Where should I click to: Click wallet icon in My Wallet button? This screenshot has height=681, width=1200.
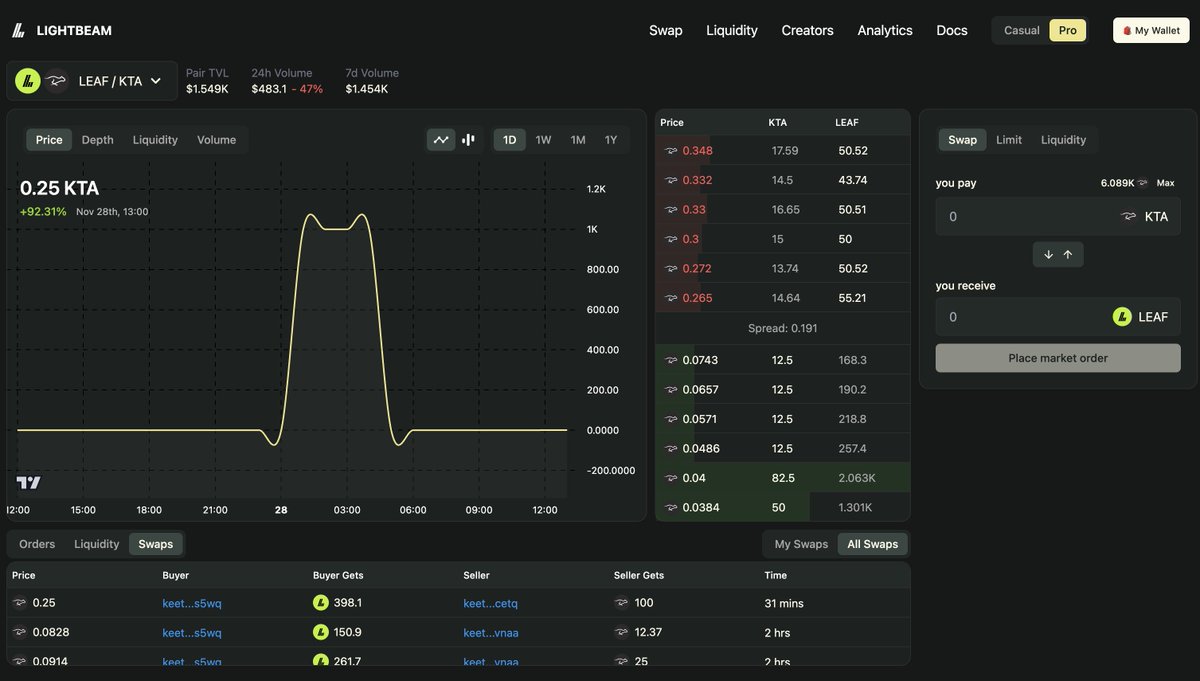pos(1127,31)
